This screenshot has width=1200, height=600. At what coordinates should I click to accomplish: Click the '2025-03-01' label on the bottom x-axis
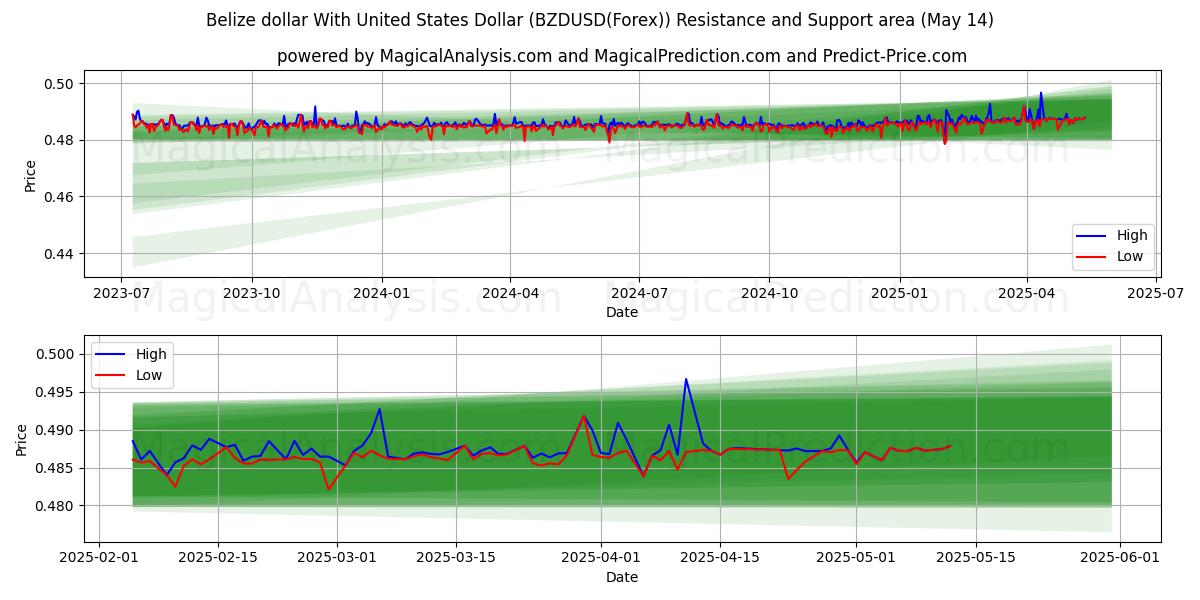(337, 558)
